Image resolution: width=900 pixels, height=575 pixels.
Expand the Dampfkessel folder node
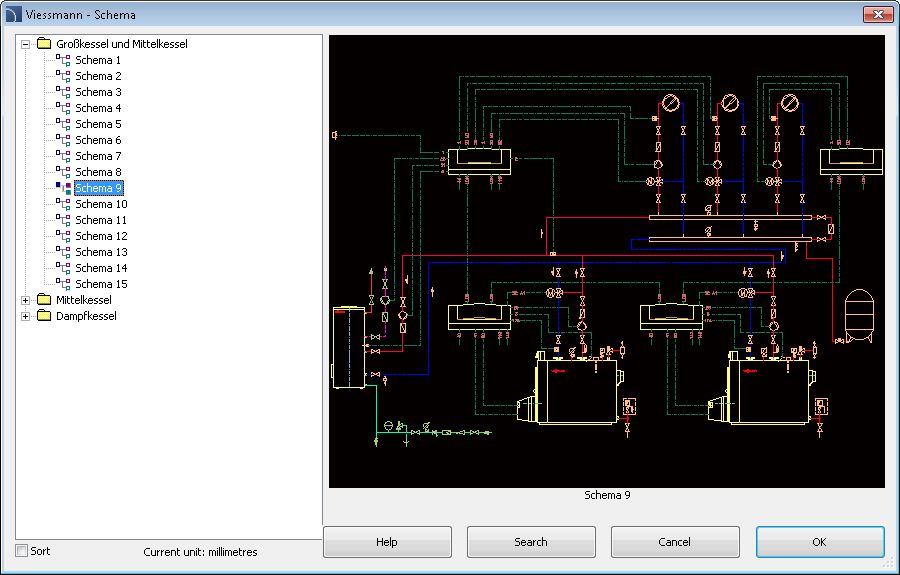(26, 316)
